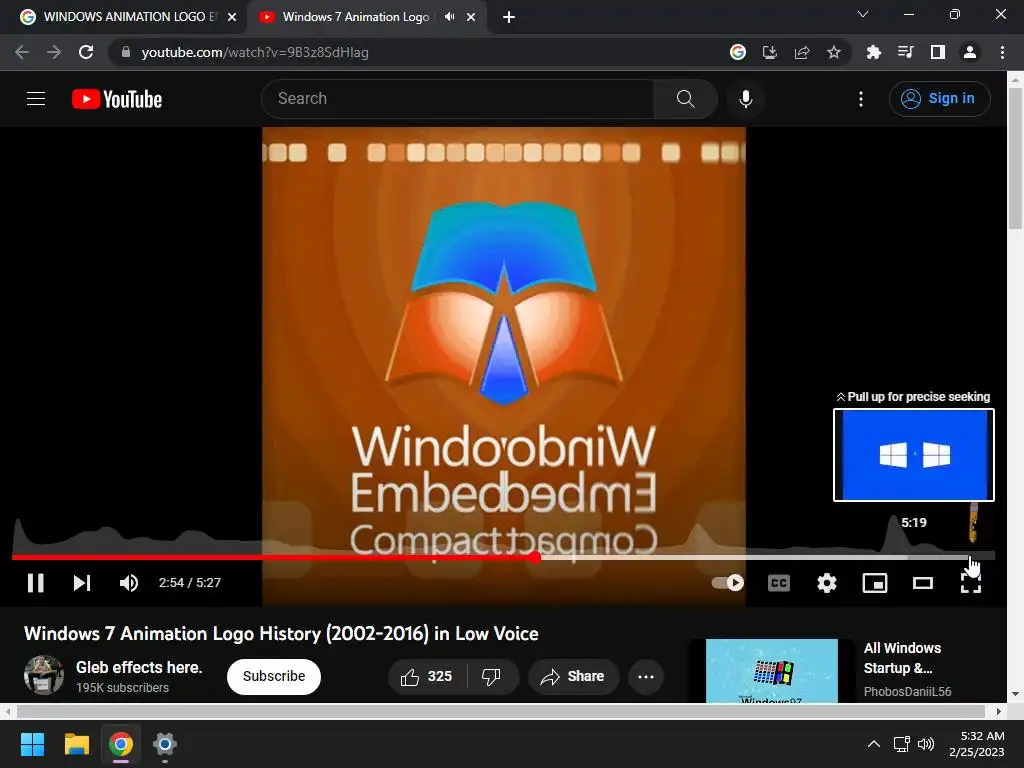This screenshot has width=1024, height=768.
Task: Open more actions ellipsis under video
Action: pyautogui.click(x=646, y=677)
